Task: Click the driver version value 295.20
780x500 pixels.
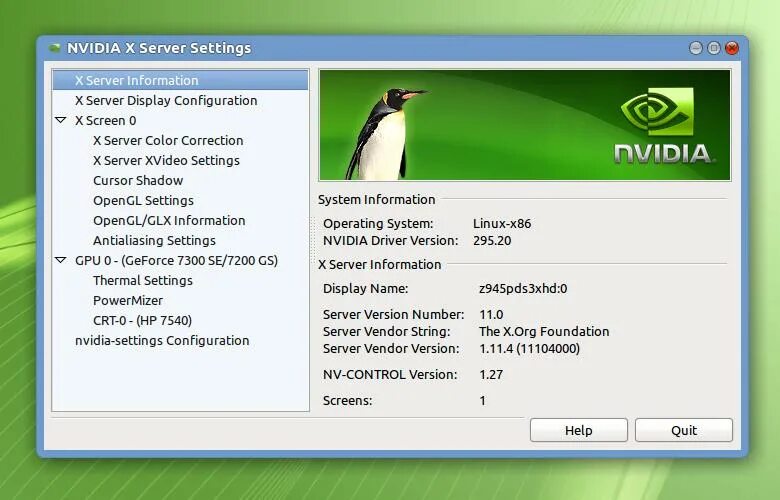Action: tap(492, 241)
